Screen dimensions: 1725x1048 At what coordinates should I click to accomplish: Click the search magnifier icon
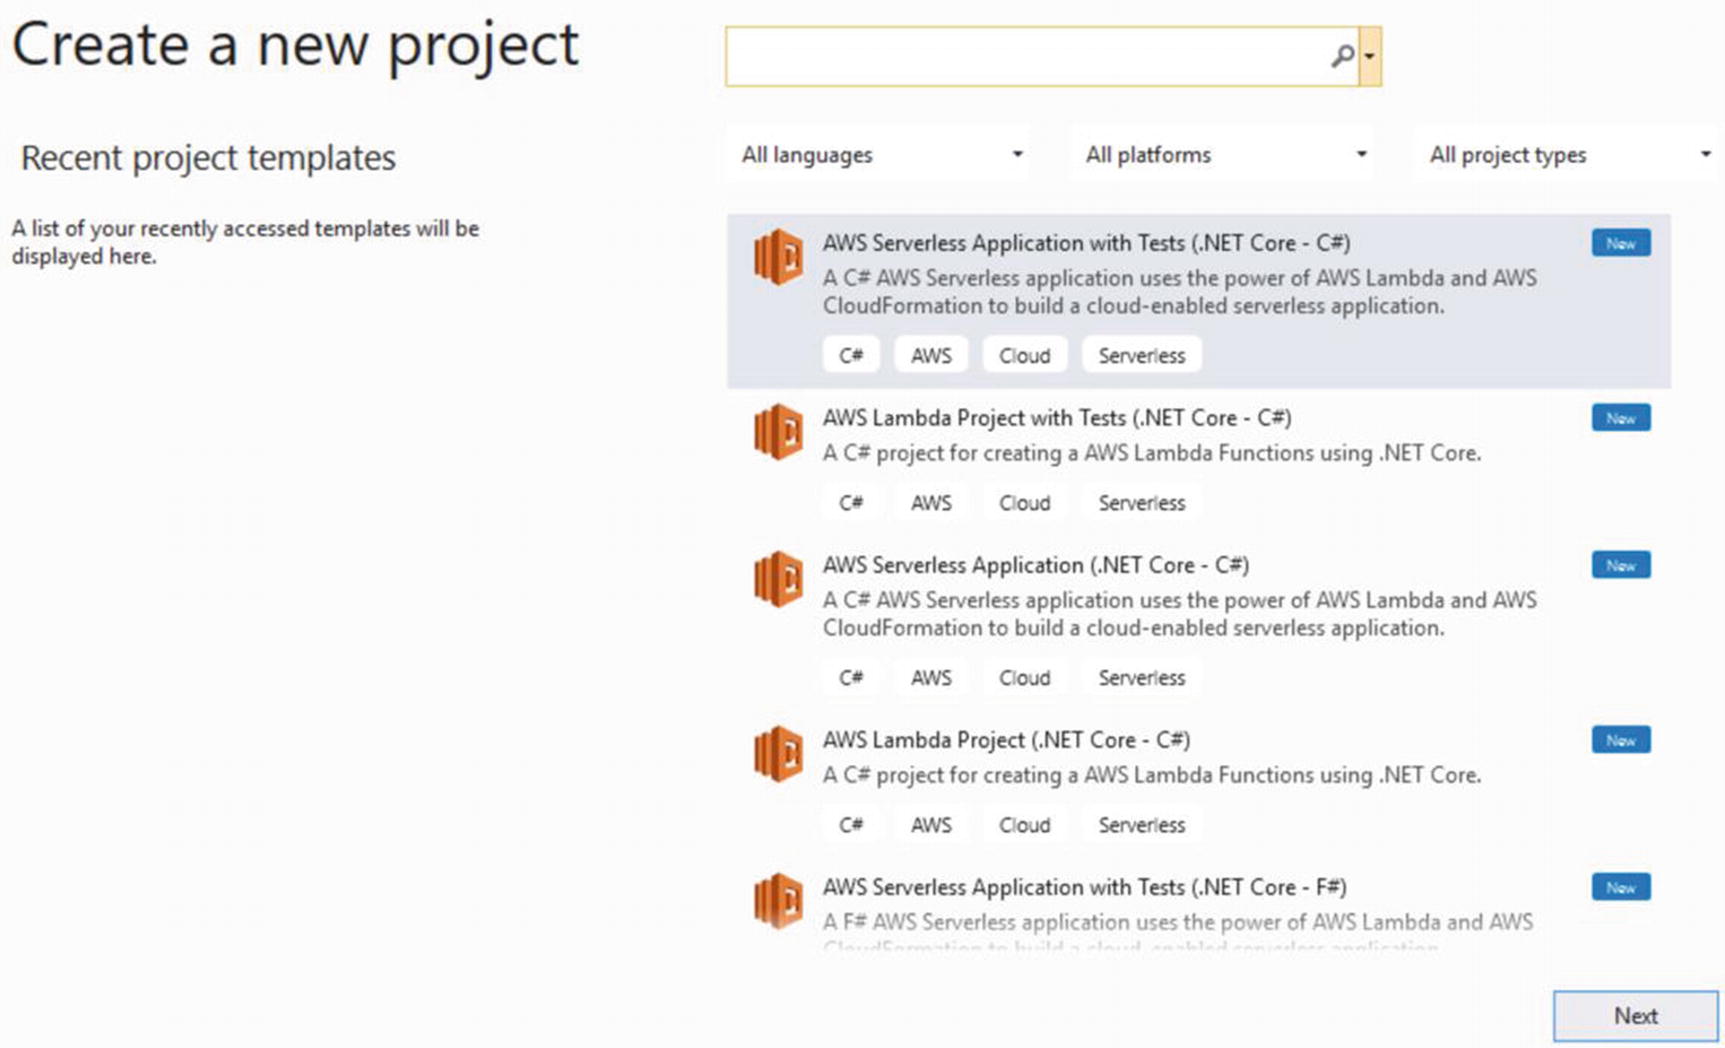click(x=1342, y=56)
